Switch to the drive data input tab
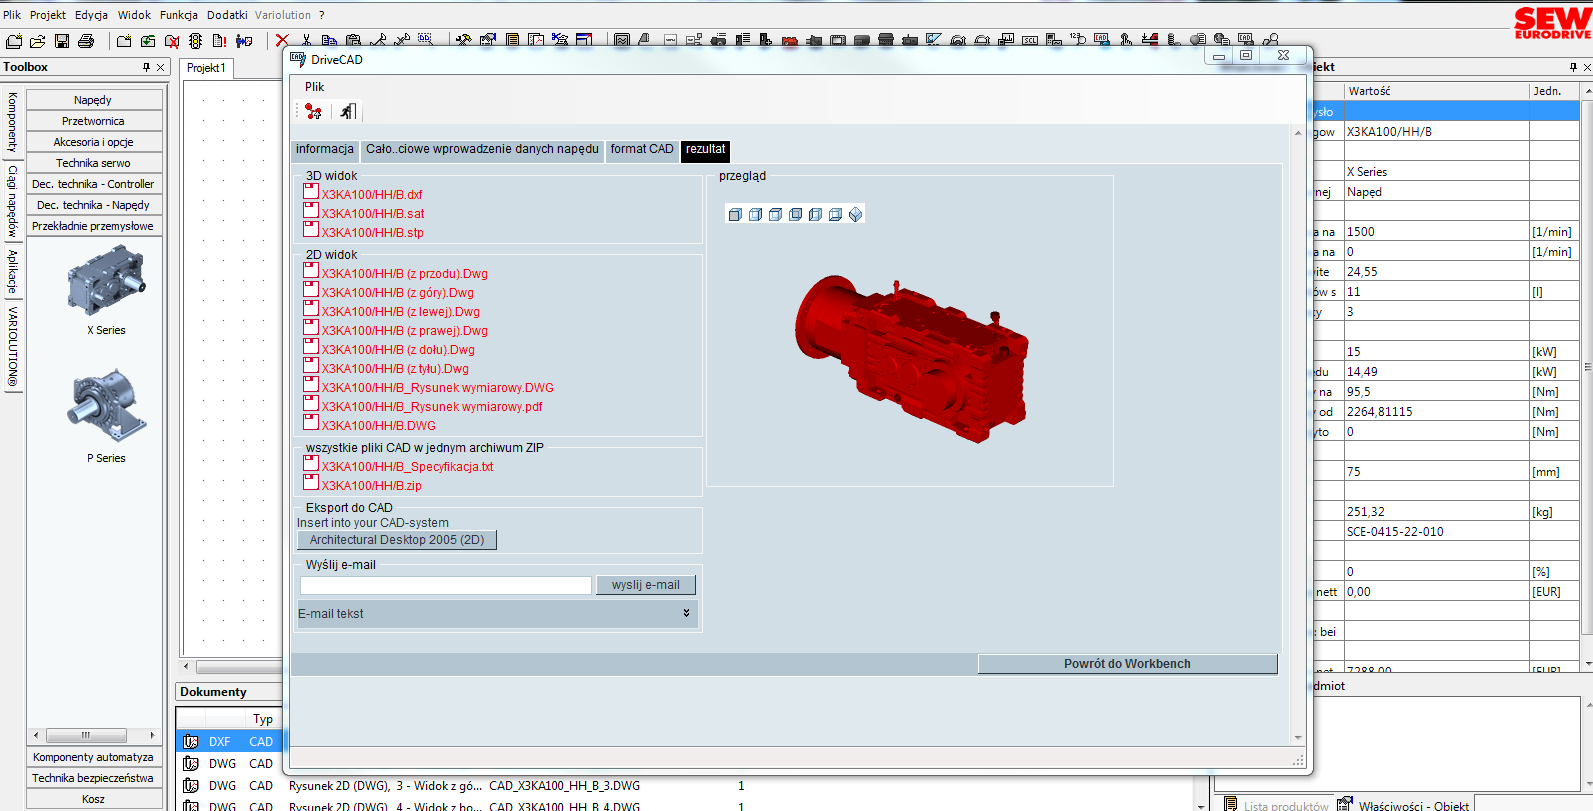Image resolution: width=1593 pixels, height=811 pixels. tap(482, 150)
